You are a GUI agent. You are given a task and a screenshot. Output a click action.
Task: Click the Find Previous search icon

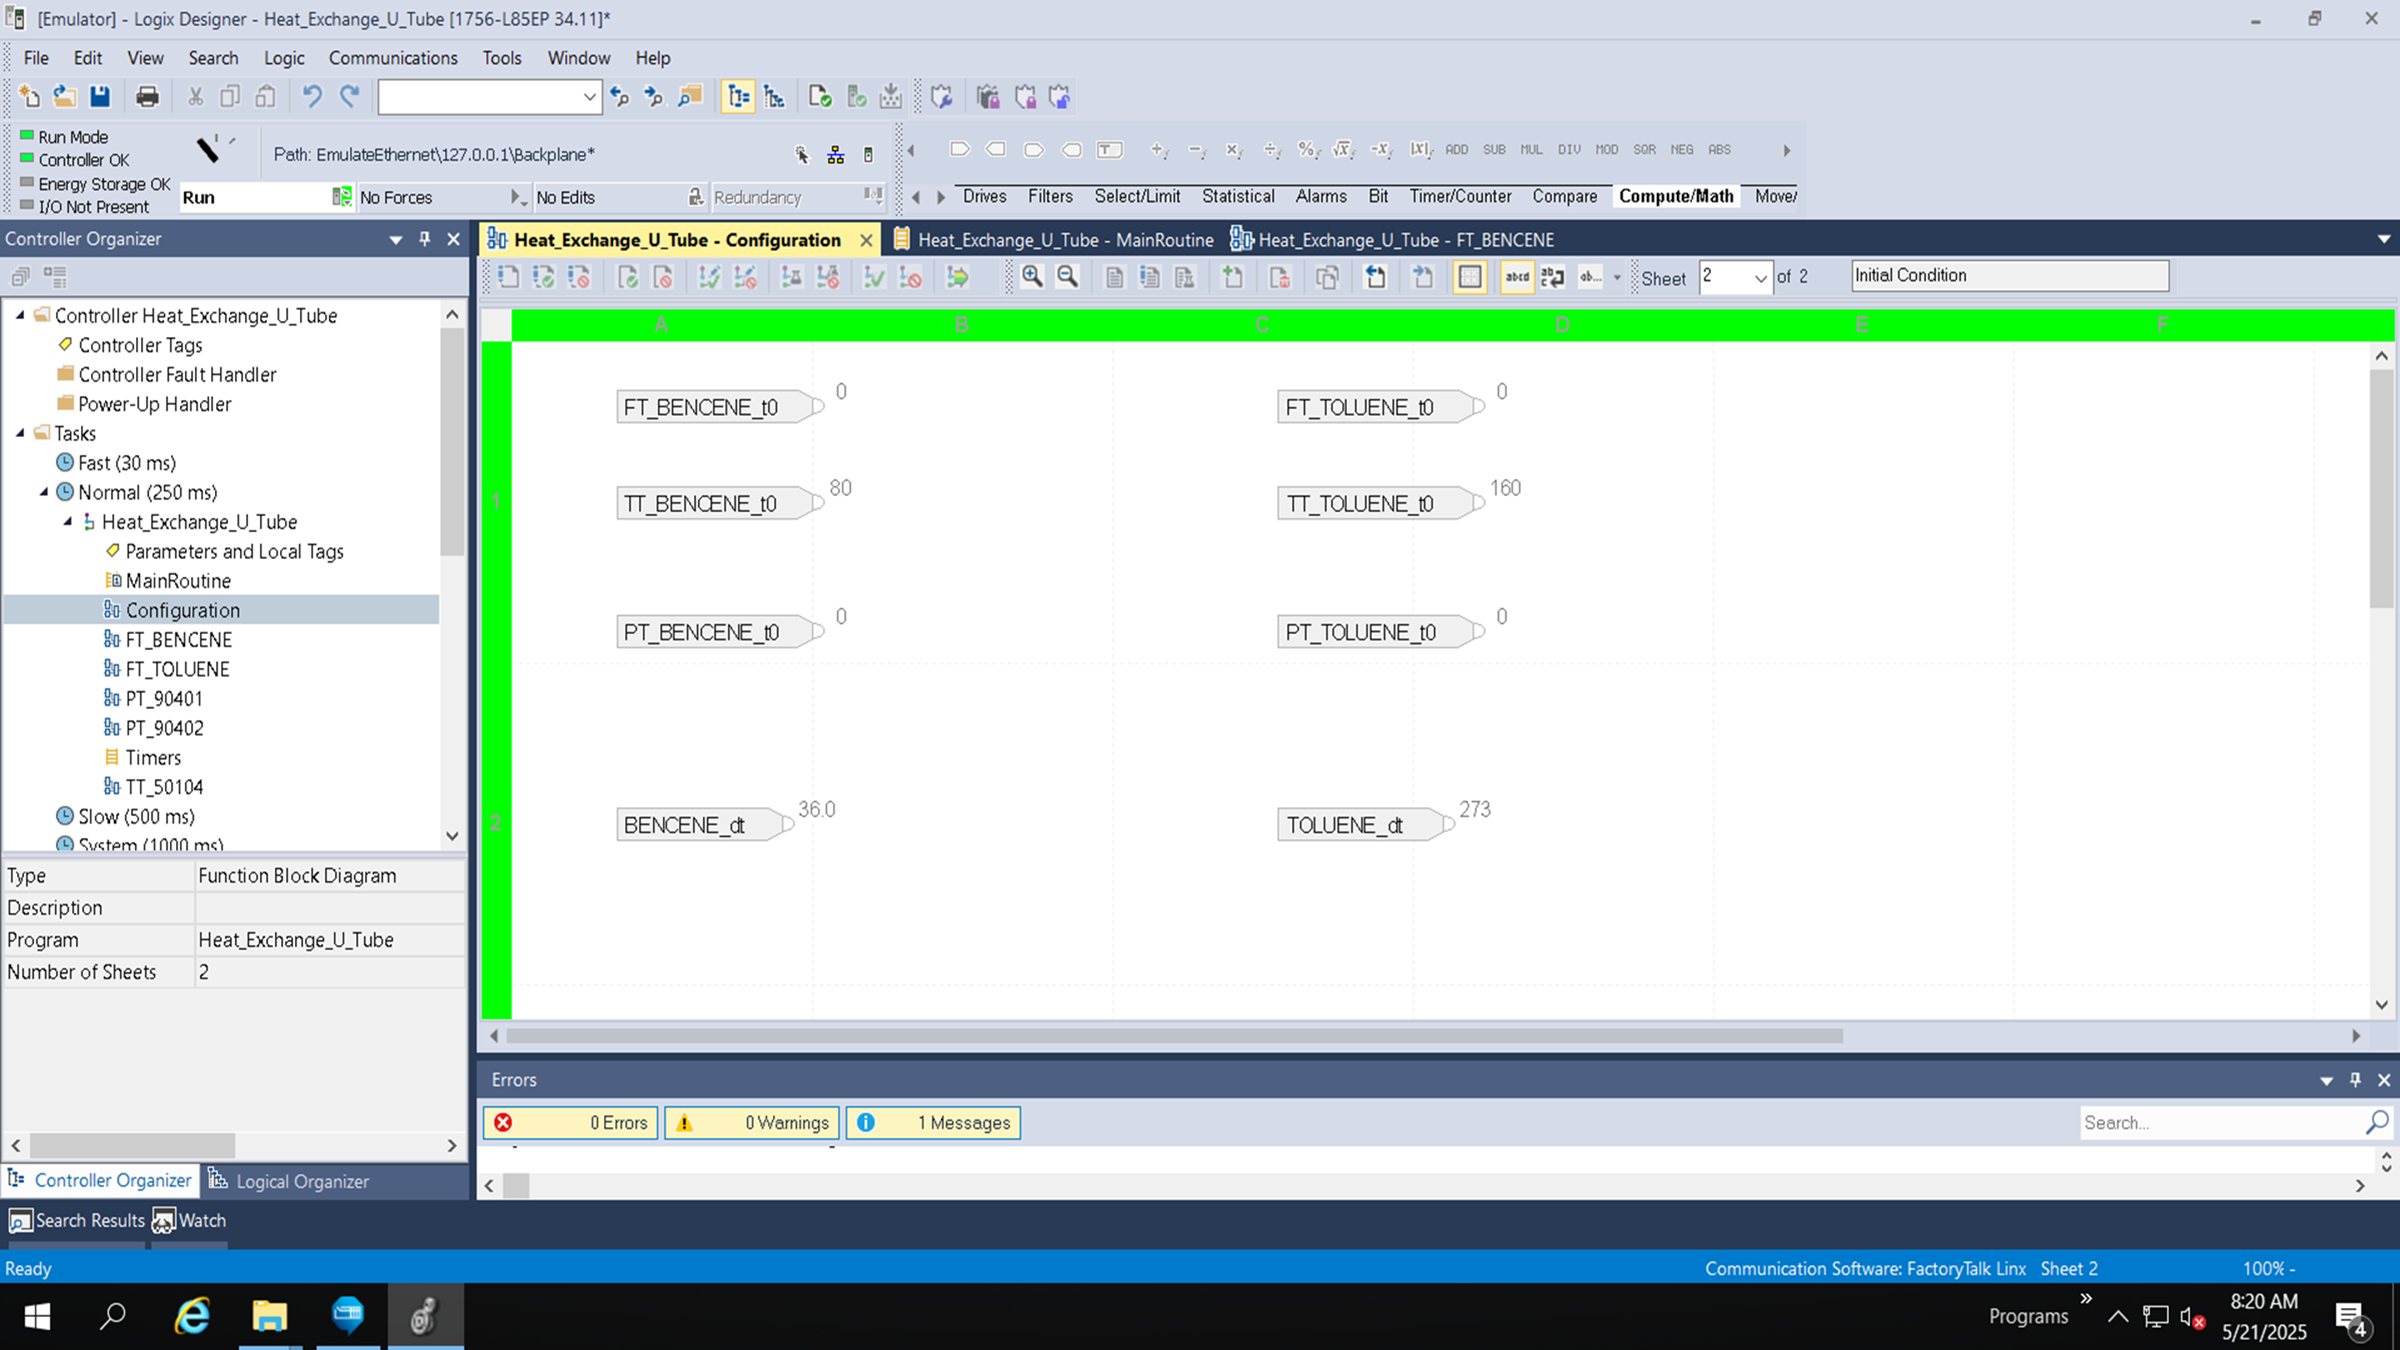pos(620,96)
